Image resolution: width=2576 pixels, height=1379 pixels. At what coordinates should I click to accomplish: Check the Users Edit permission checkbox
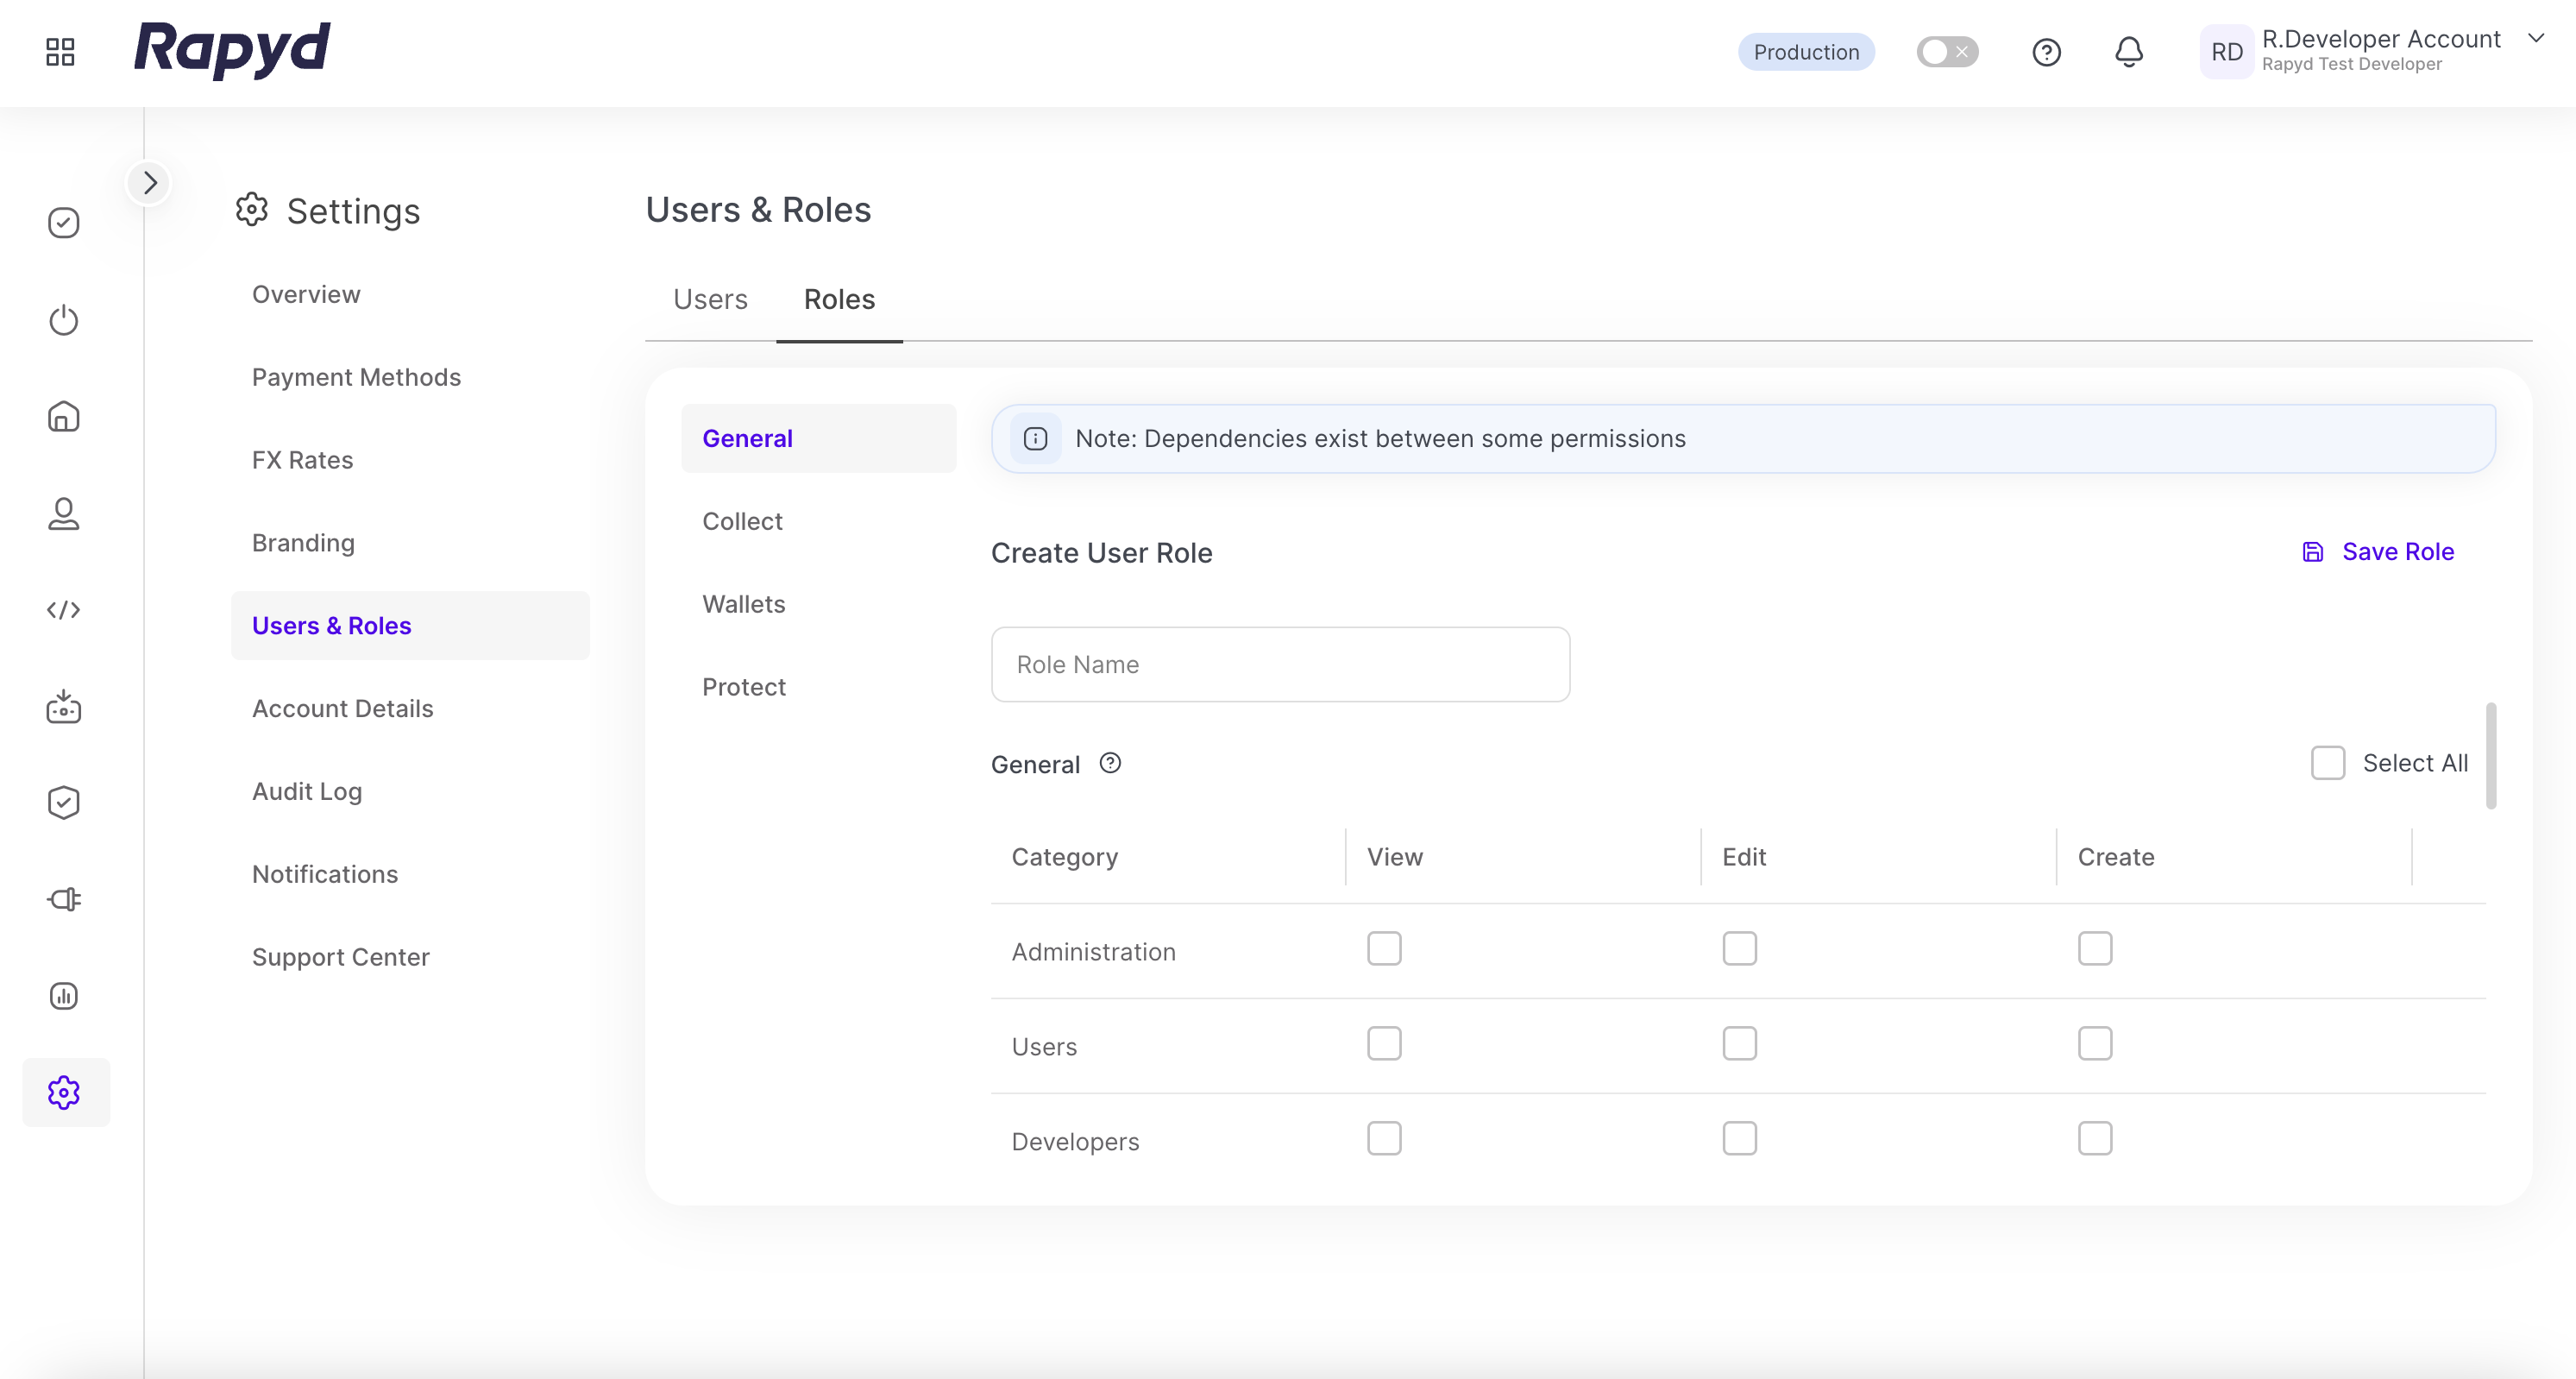[1739, 1043]
